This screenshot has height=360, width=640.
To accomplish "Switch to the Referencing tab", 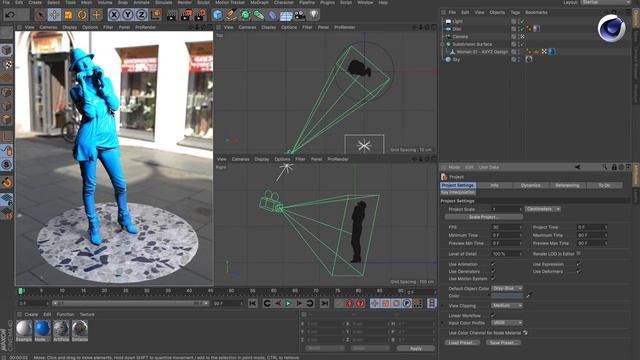I will tap(567, 185).
